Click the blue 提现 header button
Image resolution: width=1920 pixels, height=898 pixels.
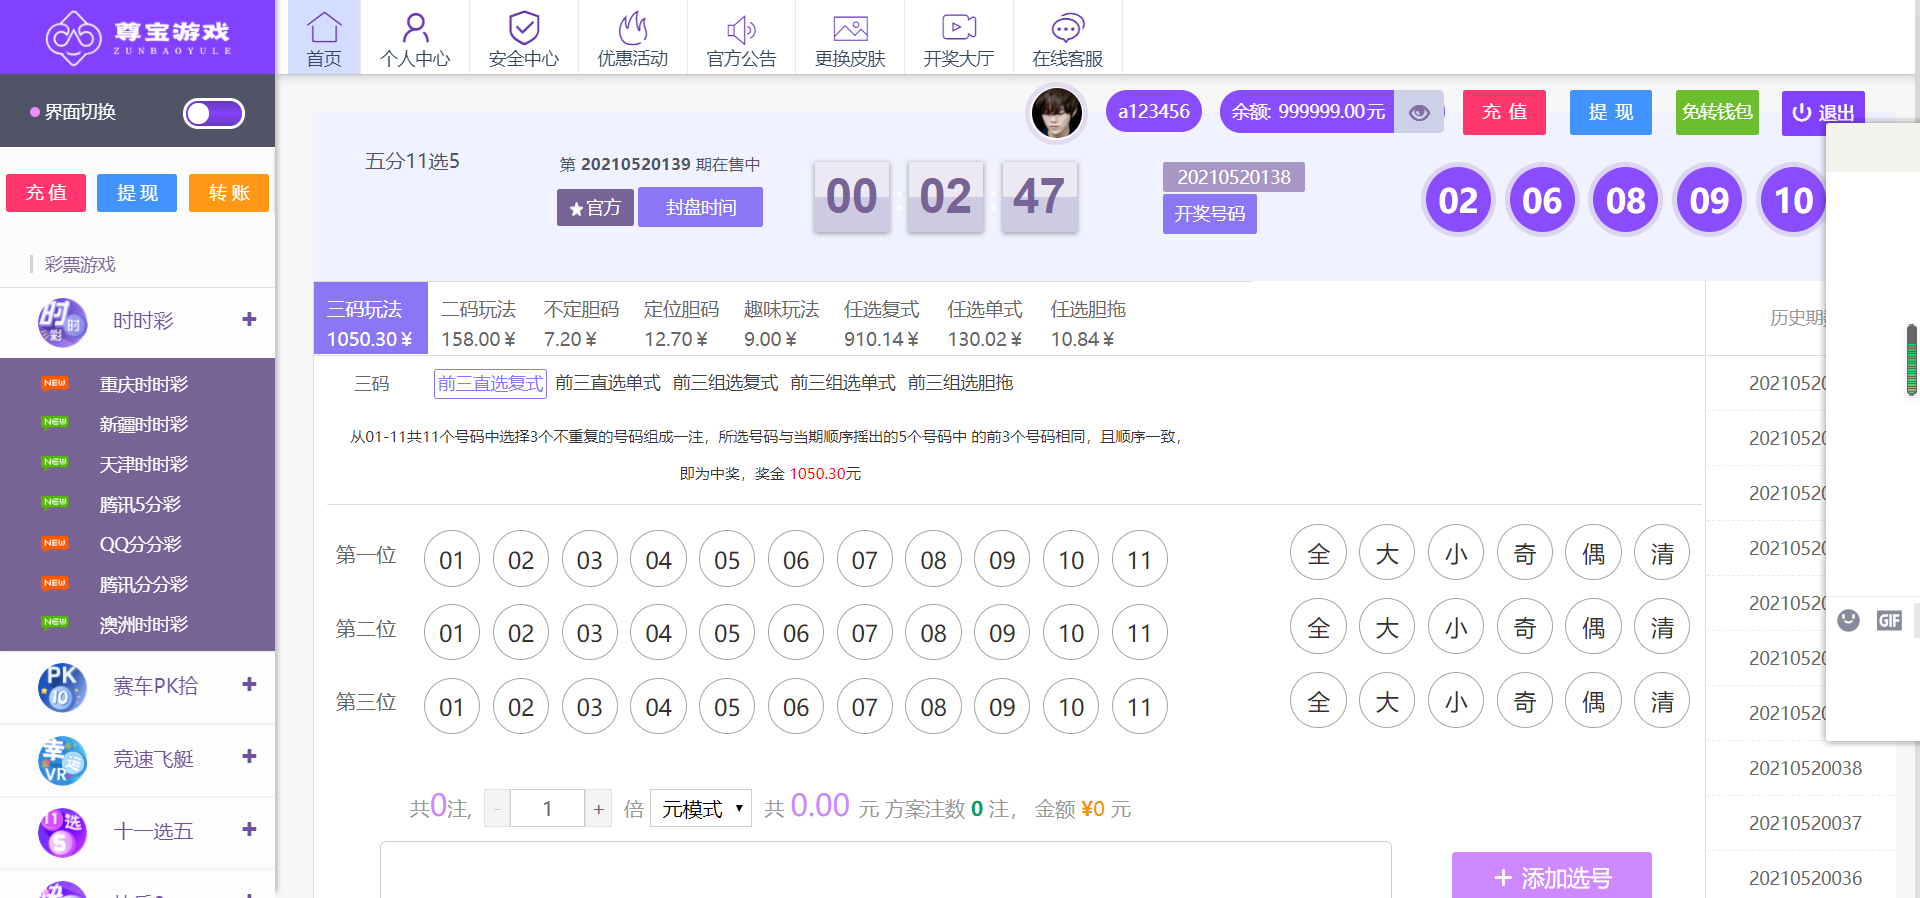point(1611,112)
